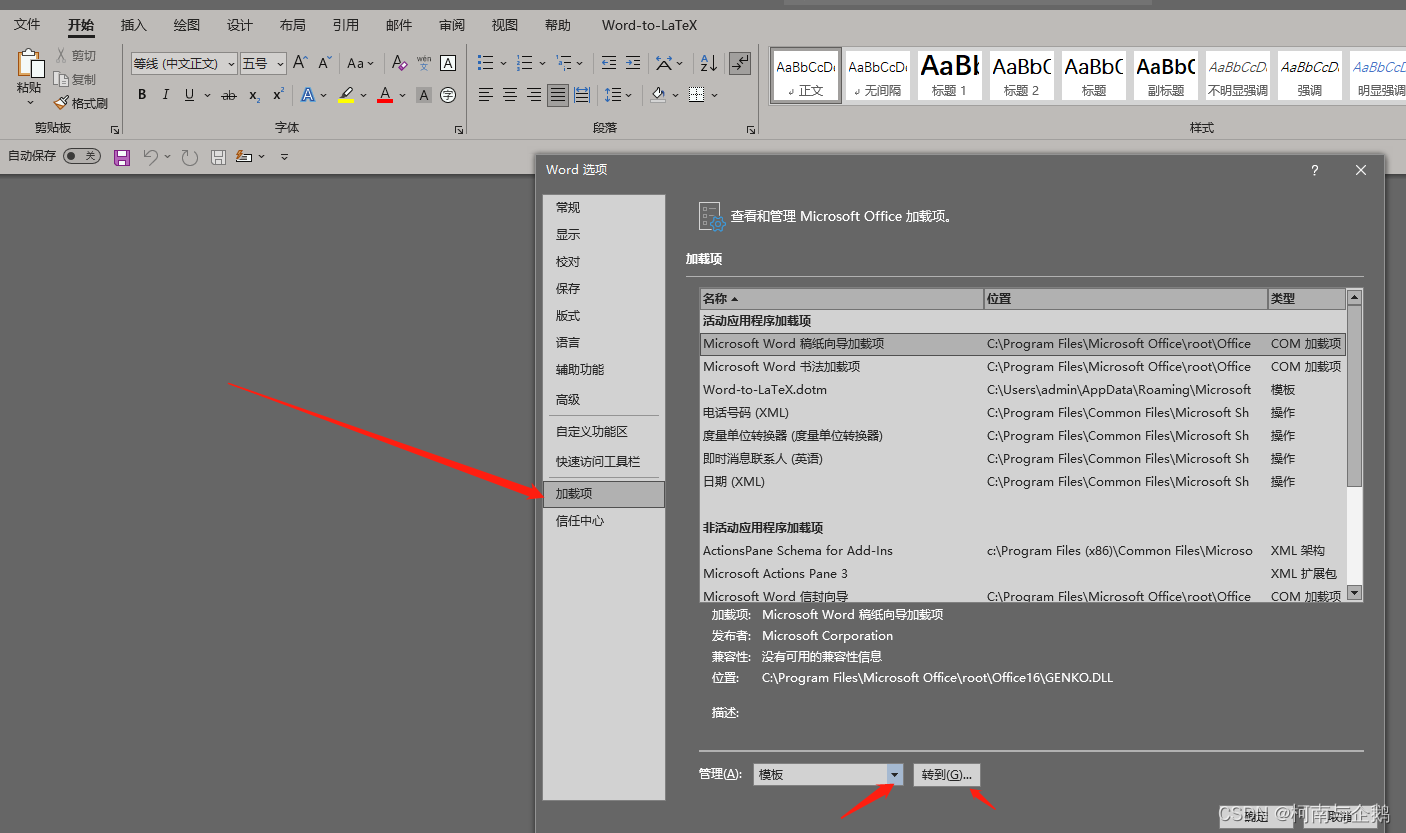This screenshot has height=833, width=1406.
Task: Toggle Italic formatting
Action: tap(165, 95)
